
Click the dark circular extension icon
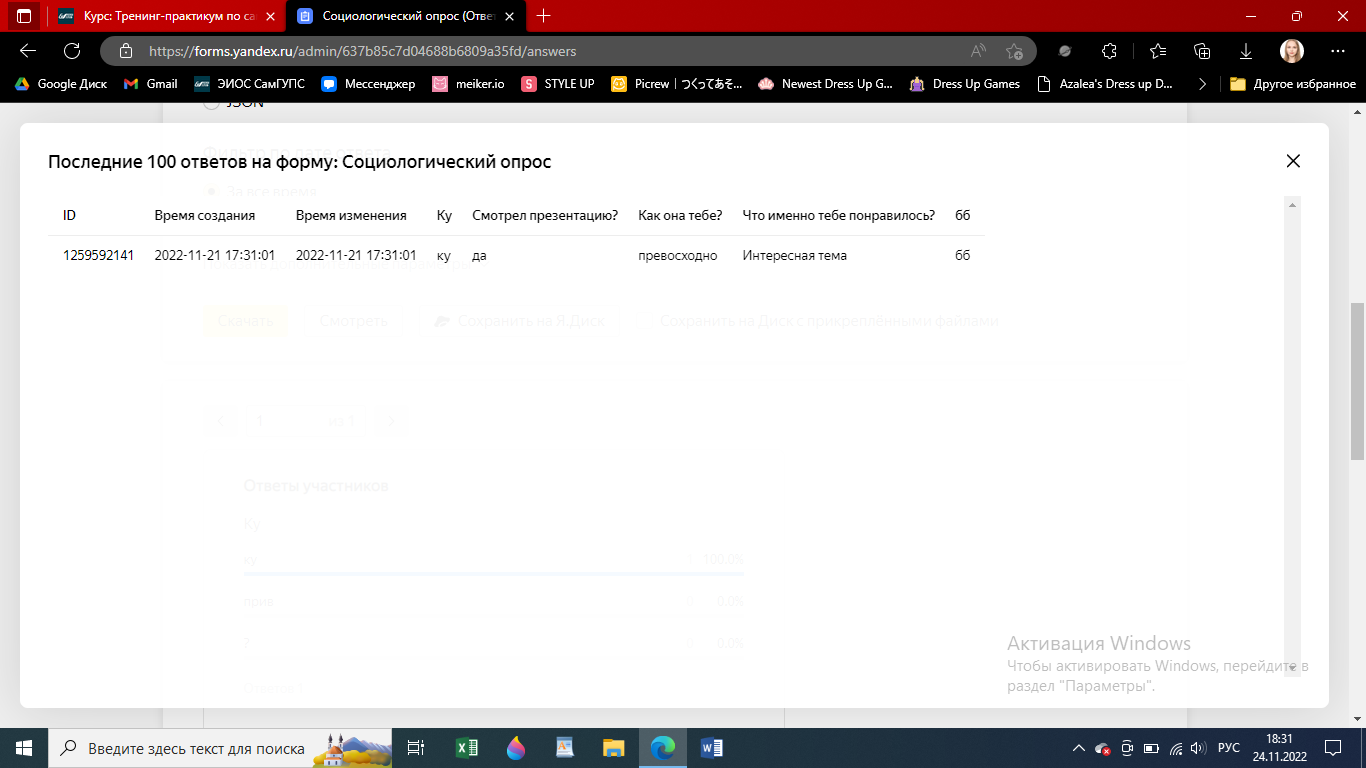click(1065, 51)
